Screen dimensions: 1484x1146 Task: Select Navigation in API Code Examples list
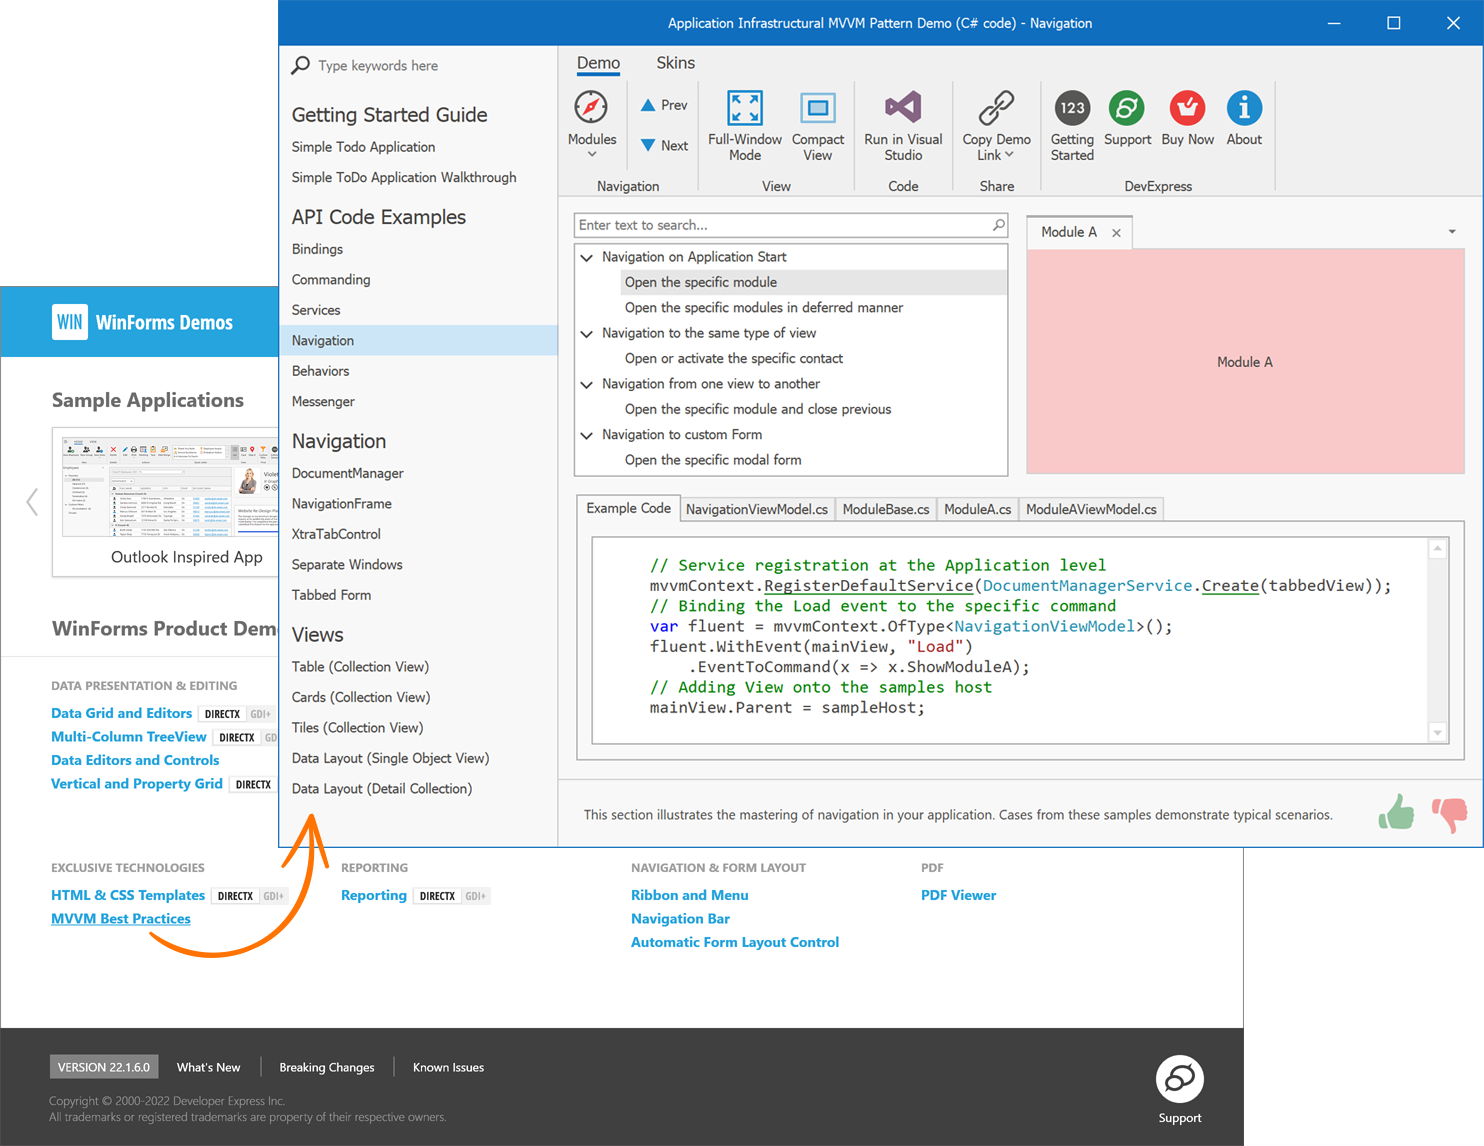click(418, 340)
